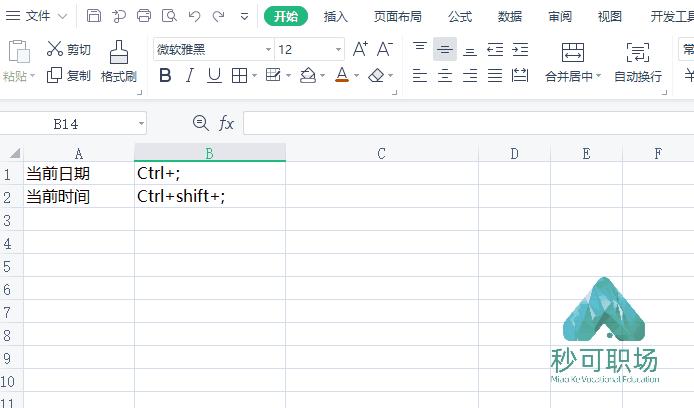This screenshot has height=408, width=694.
Task: Click the increase font size A+ icon
Action: click(x=360, y=49)
